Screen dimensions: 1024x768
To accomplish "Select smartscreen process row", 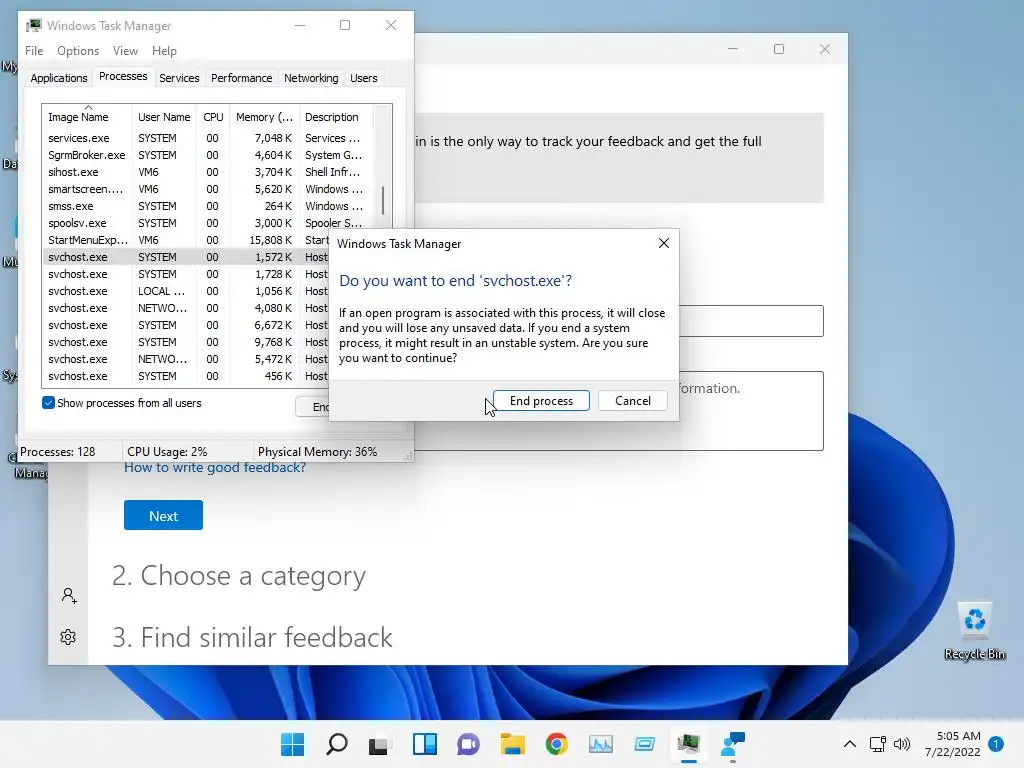I will point(208,189).
